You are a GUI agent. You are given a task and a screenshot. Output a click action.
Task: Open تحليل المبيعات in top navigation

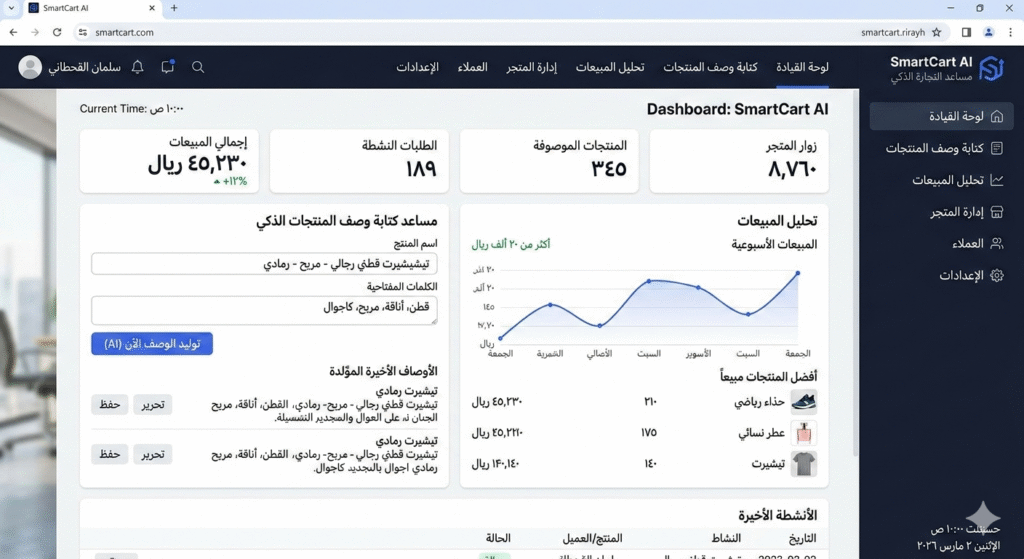pos(609,67)
